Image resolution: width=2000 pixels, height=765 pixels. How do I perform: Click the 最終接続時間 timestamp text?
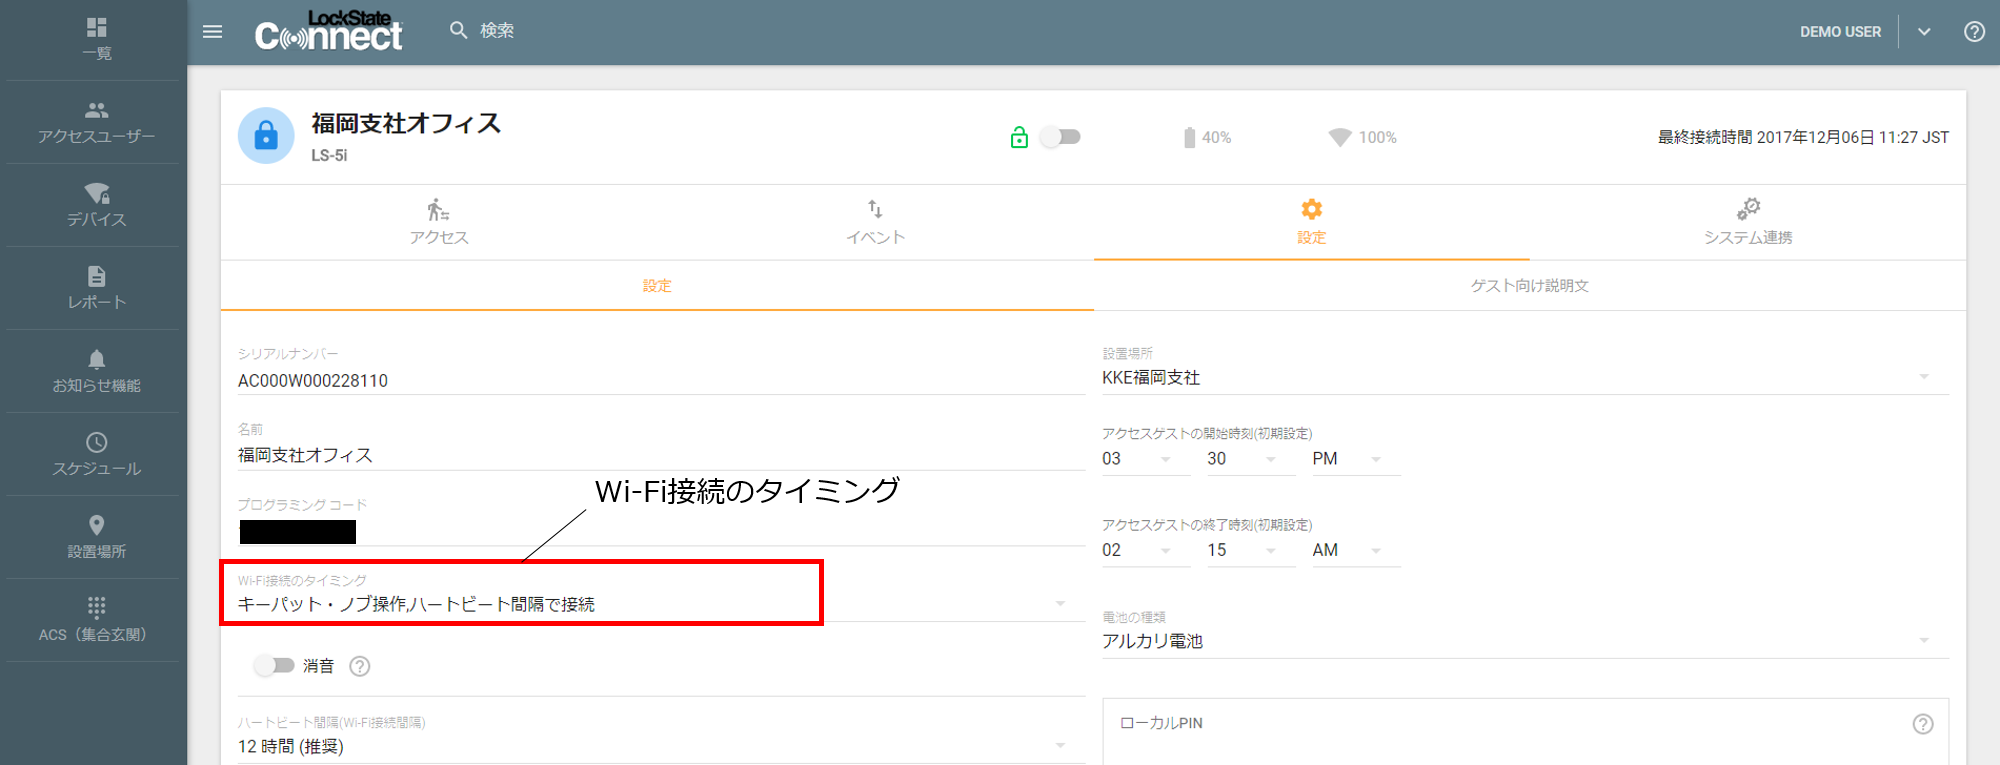click(1803, 137)
